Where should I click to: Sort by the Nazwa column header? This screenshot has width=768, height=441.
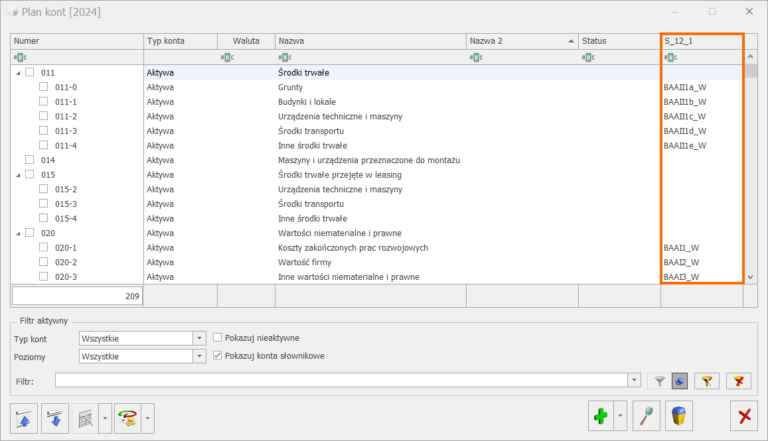(370, 41)
